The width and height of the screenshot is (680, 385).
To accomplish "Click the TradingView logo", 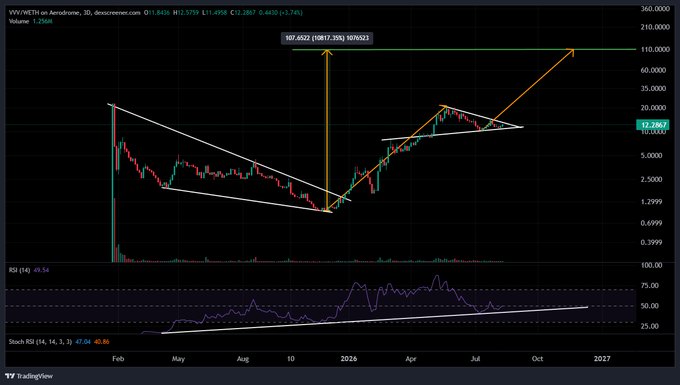I will click(x=29, y=376).
